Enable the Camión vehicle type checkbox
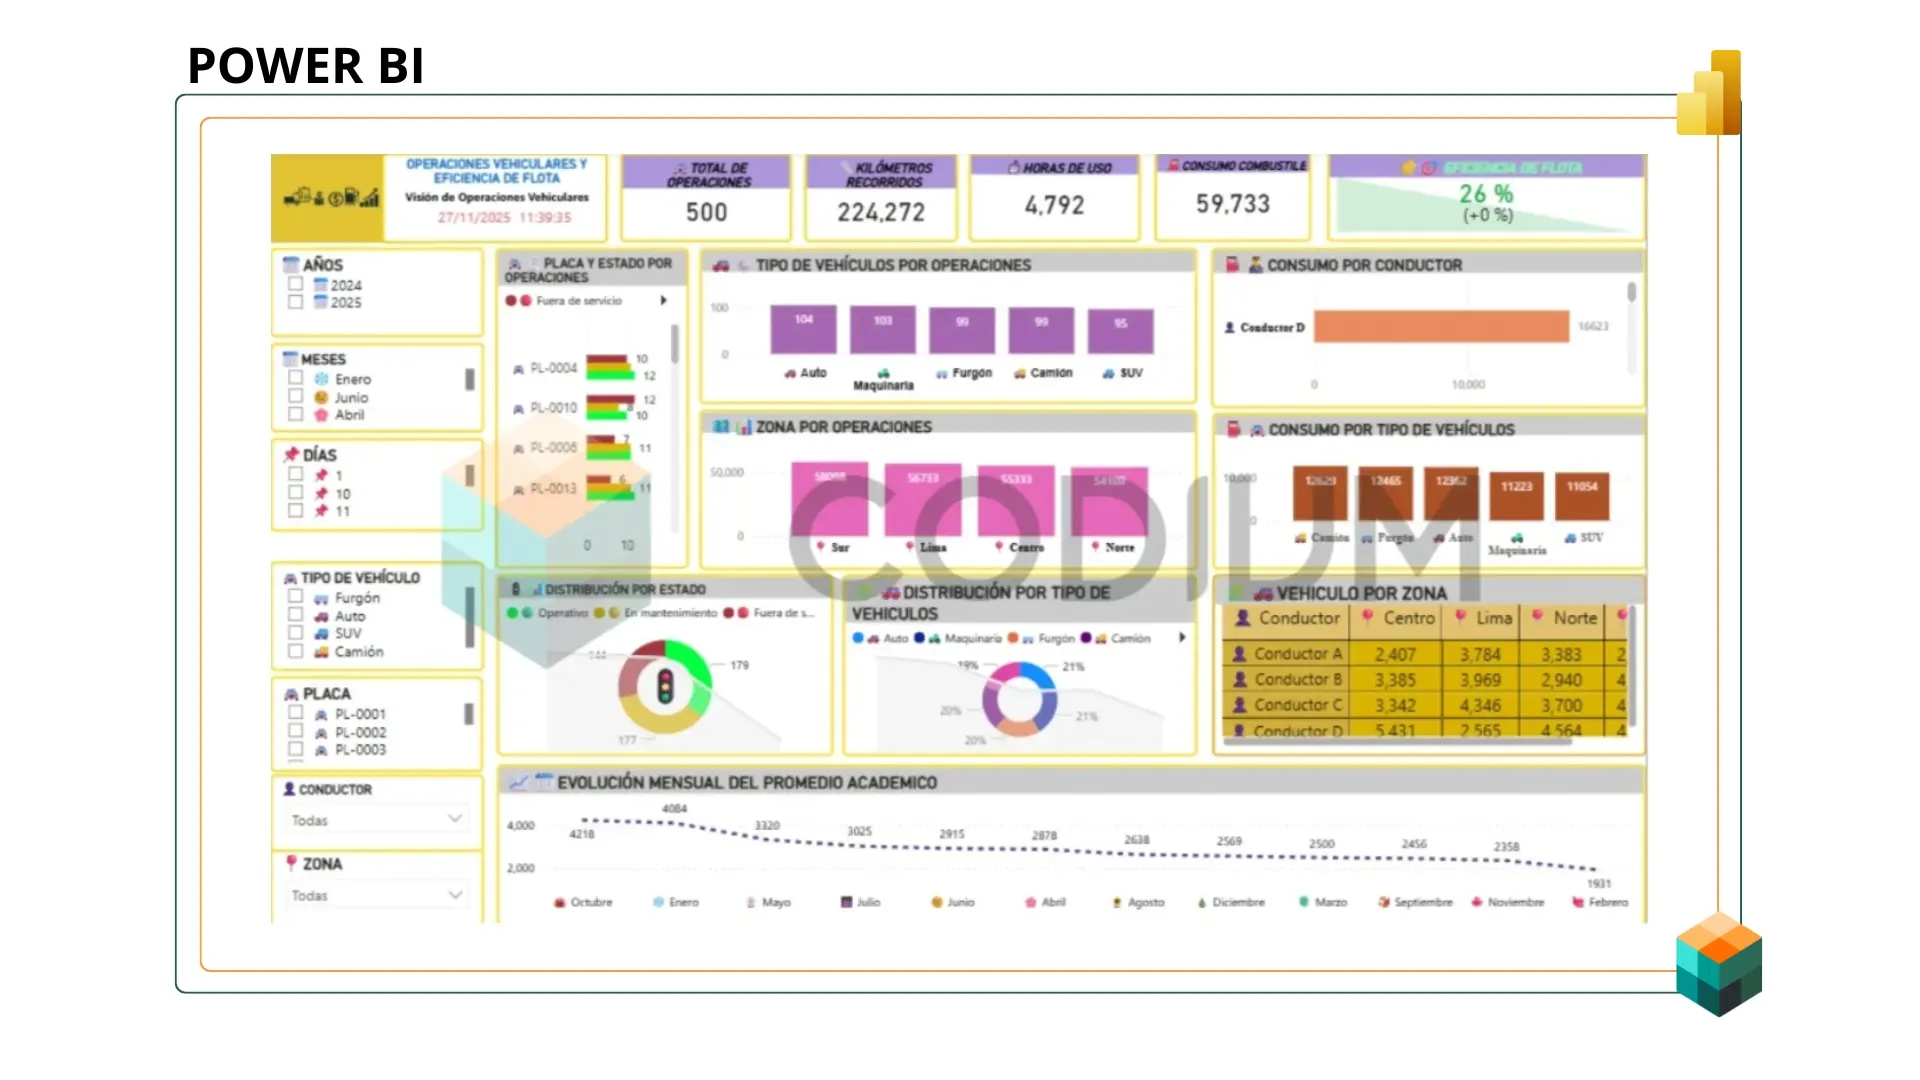 [295, 651]
